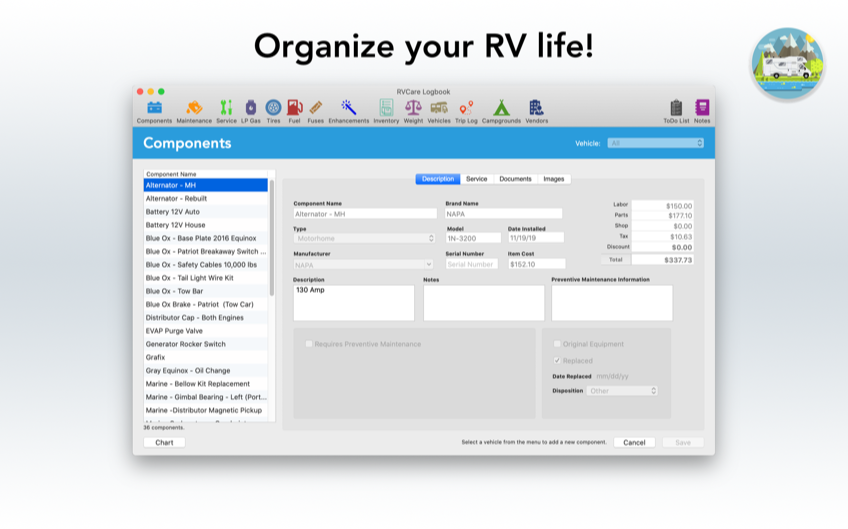Viewport: 848px width, 529px height.
Task: Open the Vehicle selector dropdown
Action: point(656,143)
